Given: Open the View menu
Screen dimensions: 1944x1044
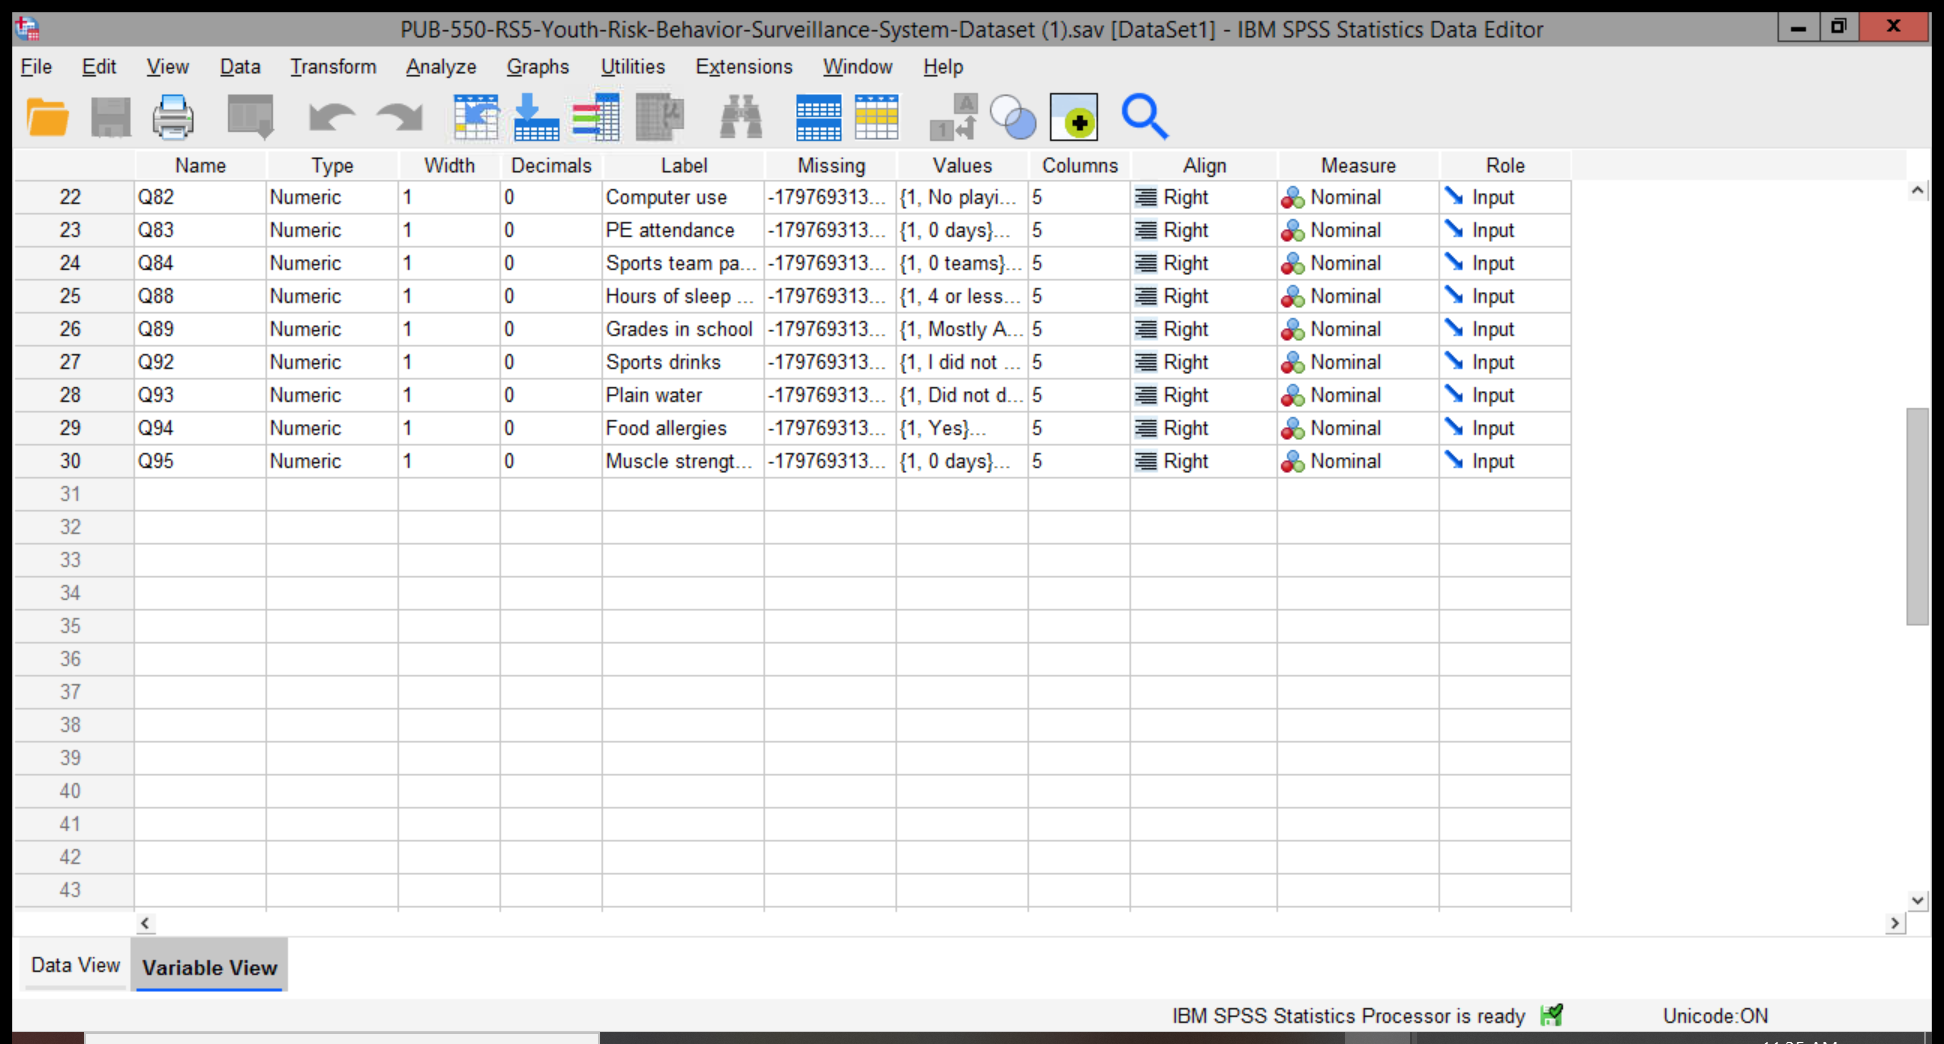Looking at the screenshot, I should point(167,67).
